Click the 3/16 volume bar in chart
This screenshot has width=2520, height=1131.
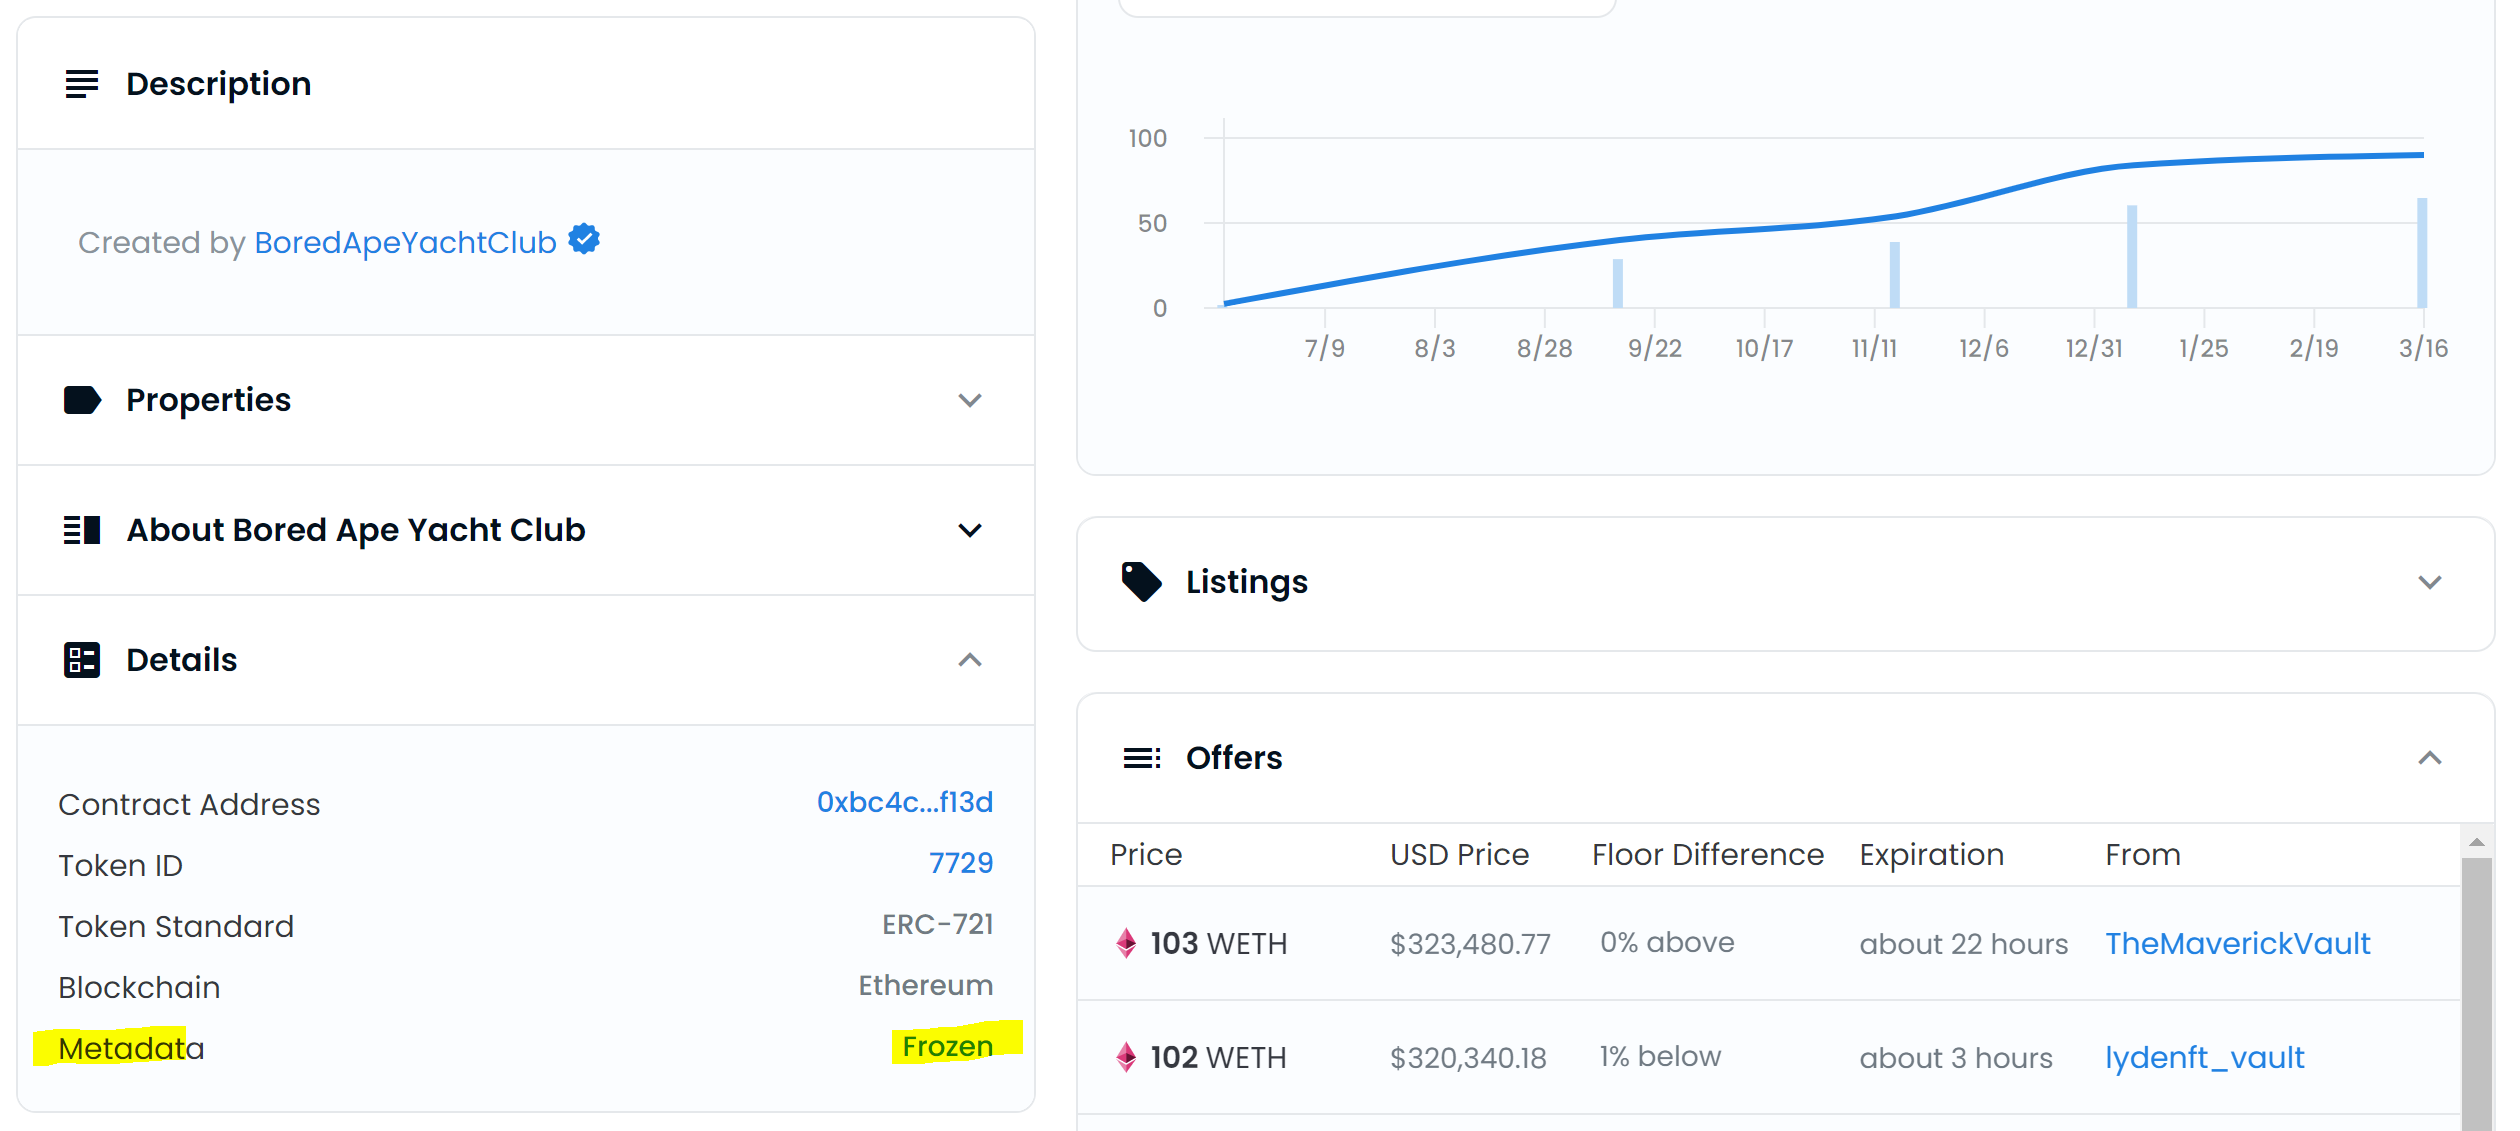2422,253
